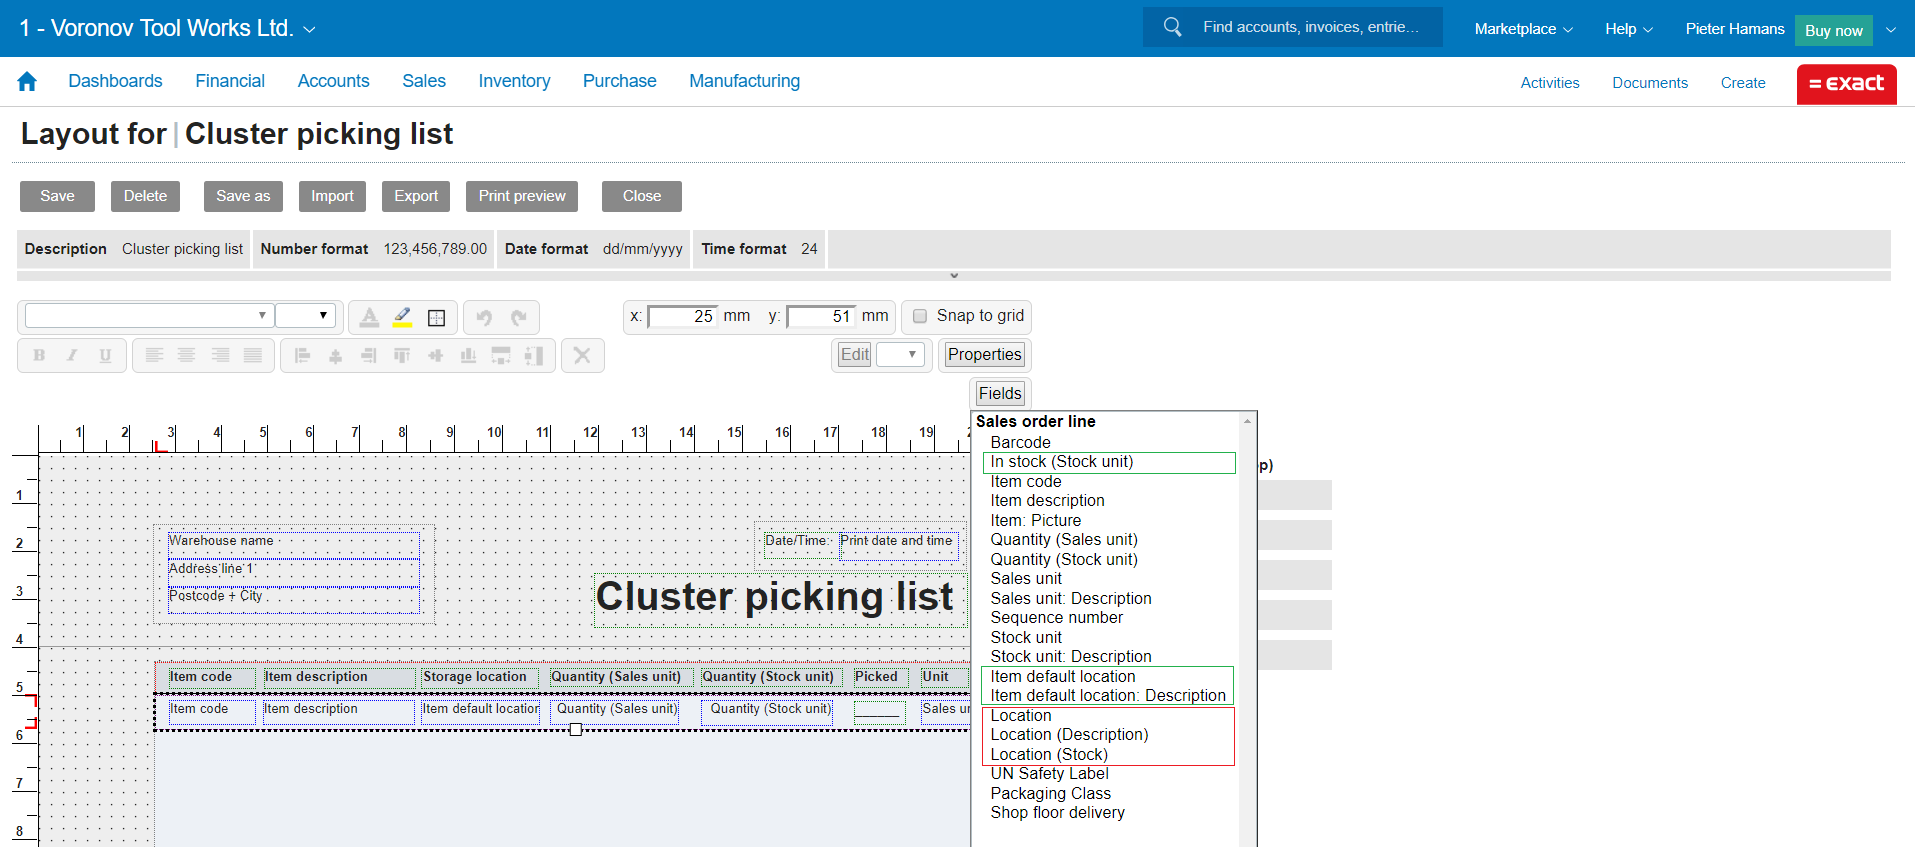This screenshot has width=1915, height=847.
Task: Select 'Item default location' in fields list
Action: tap(1063, 676)
